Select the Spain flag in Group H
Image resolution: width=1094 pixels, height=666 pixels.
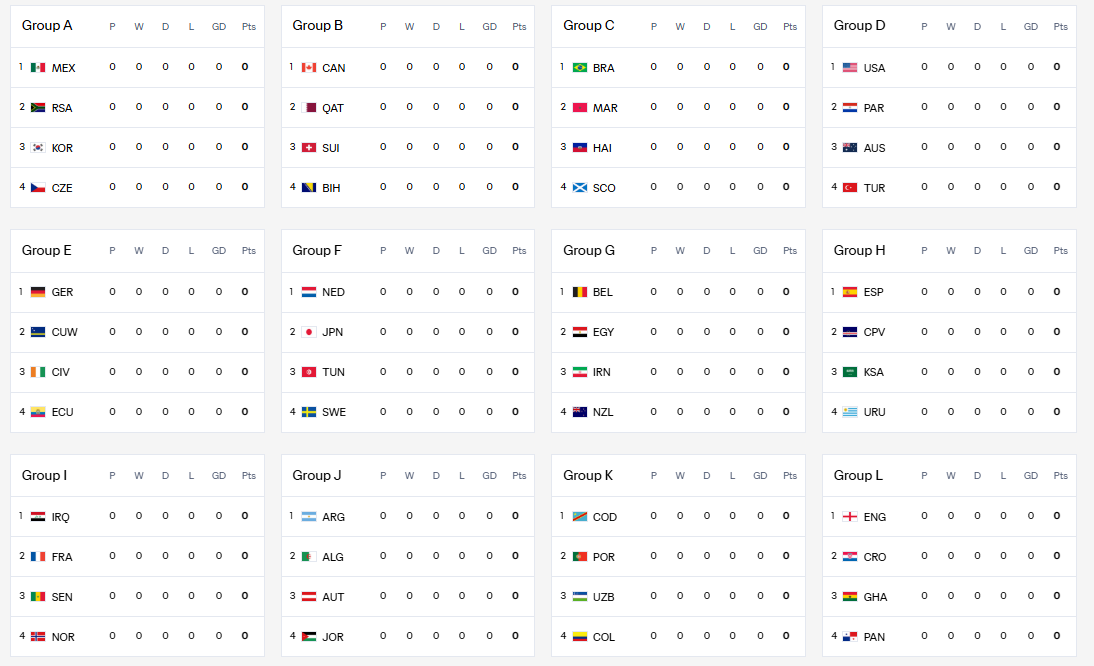(x=851, y=292)
